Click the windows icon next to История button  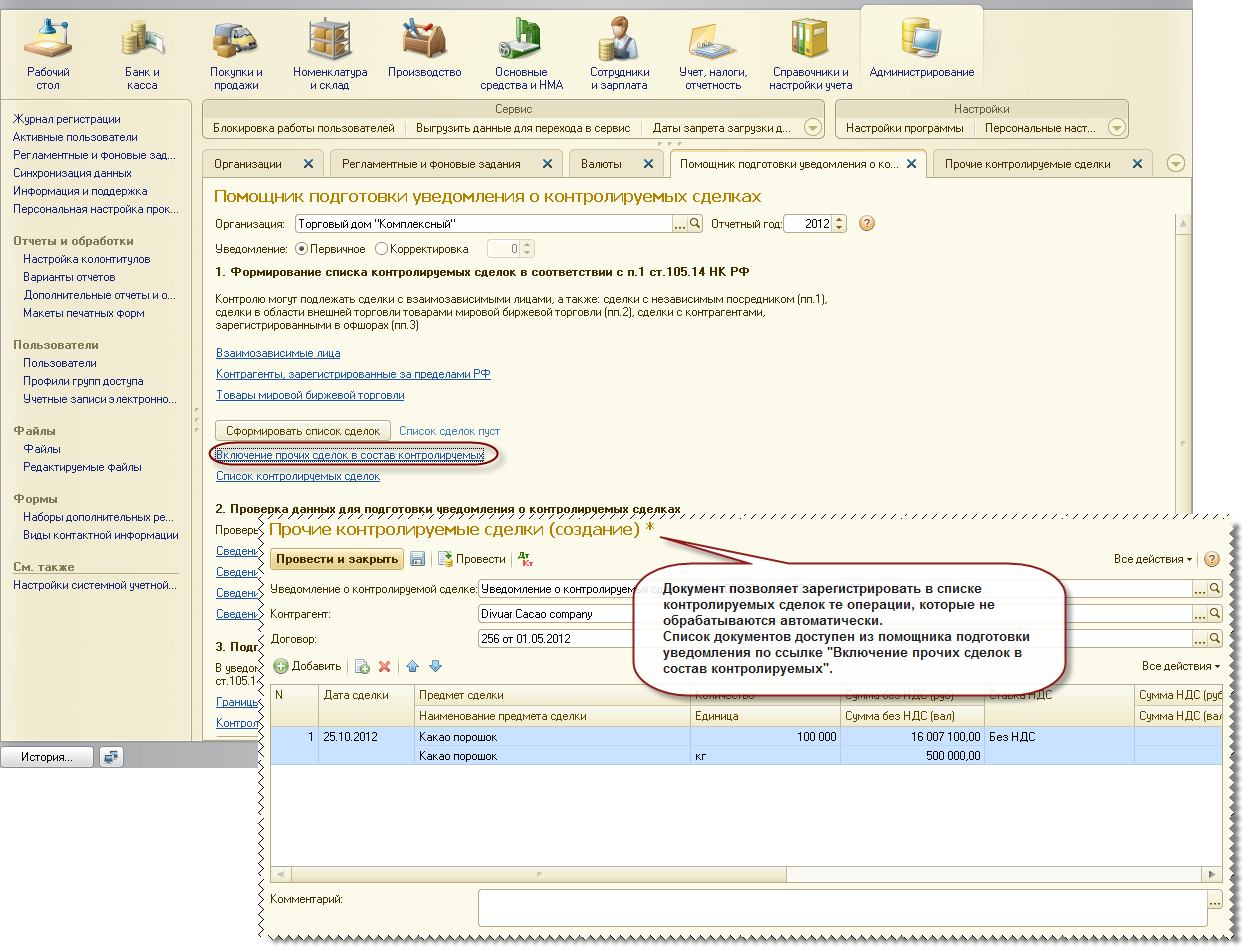(x=111, y=757)
